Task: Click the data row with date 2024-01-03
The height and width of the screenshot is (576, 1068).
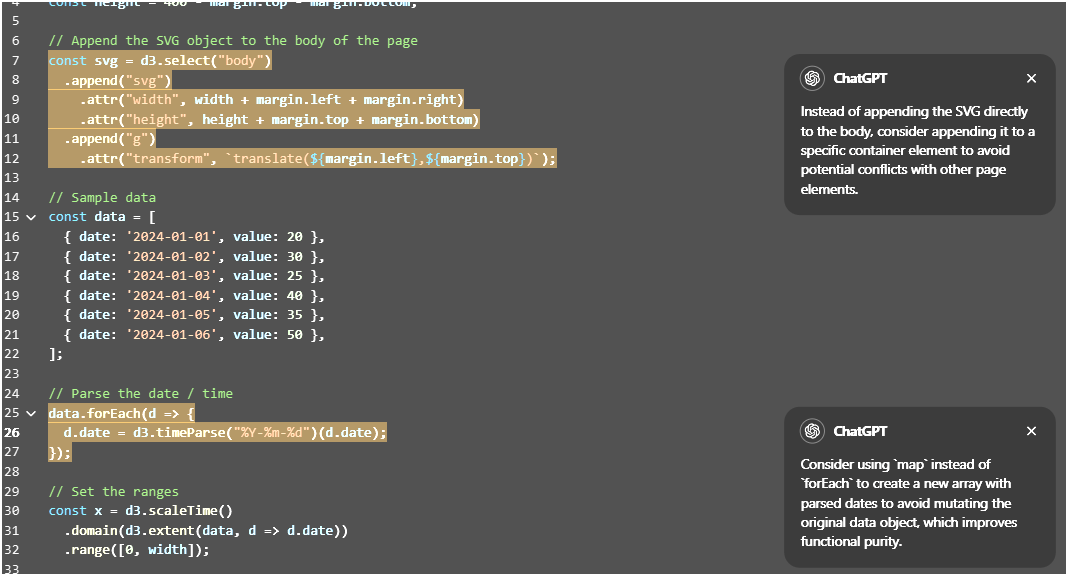Action: point(194,276)
